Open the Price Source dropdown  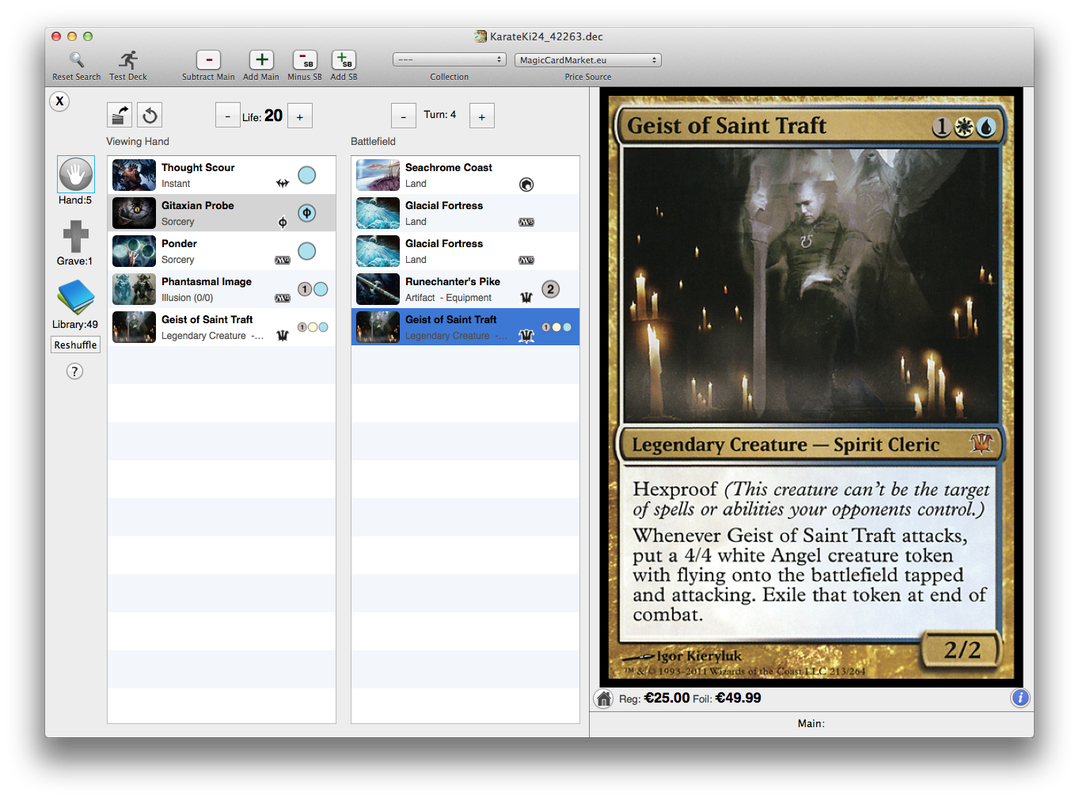588,60
